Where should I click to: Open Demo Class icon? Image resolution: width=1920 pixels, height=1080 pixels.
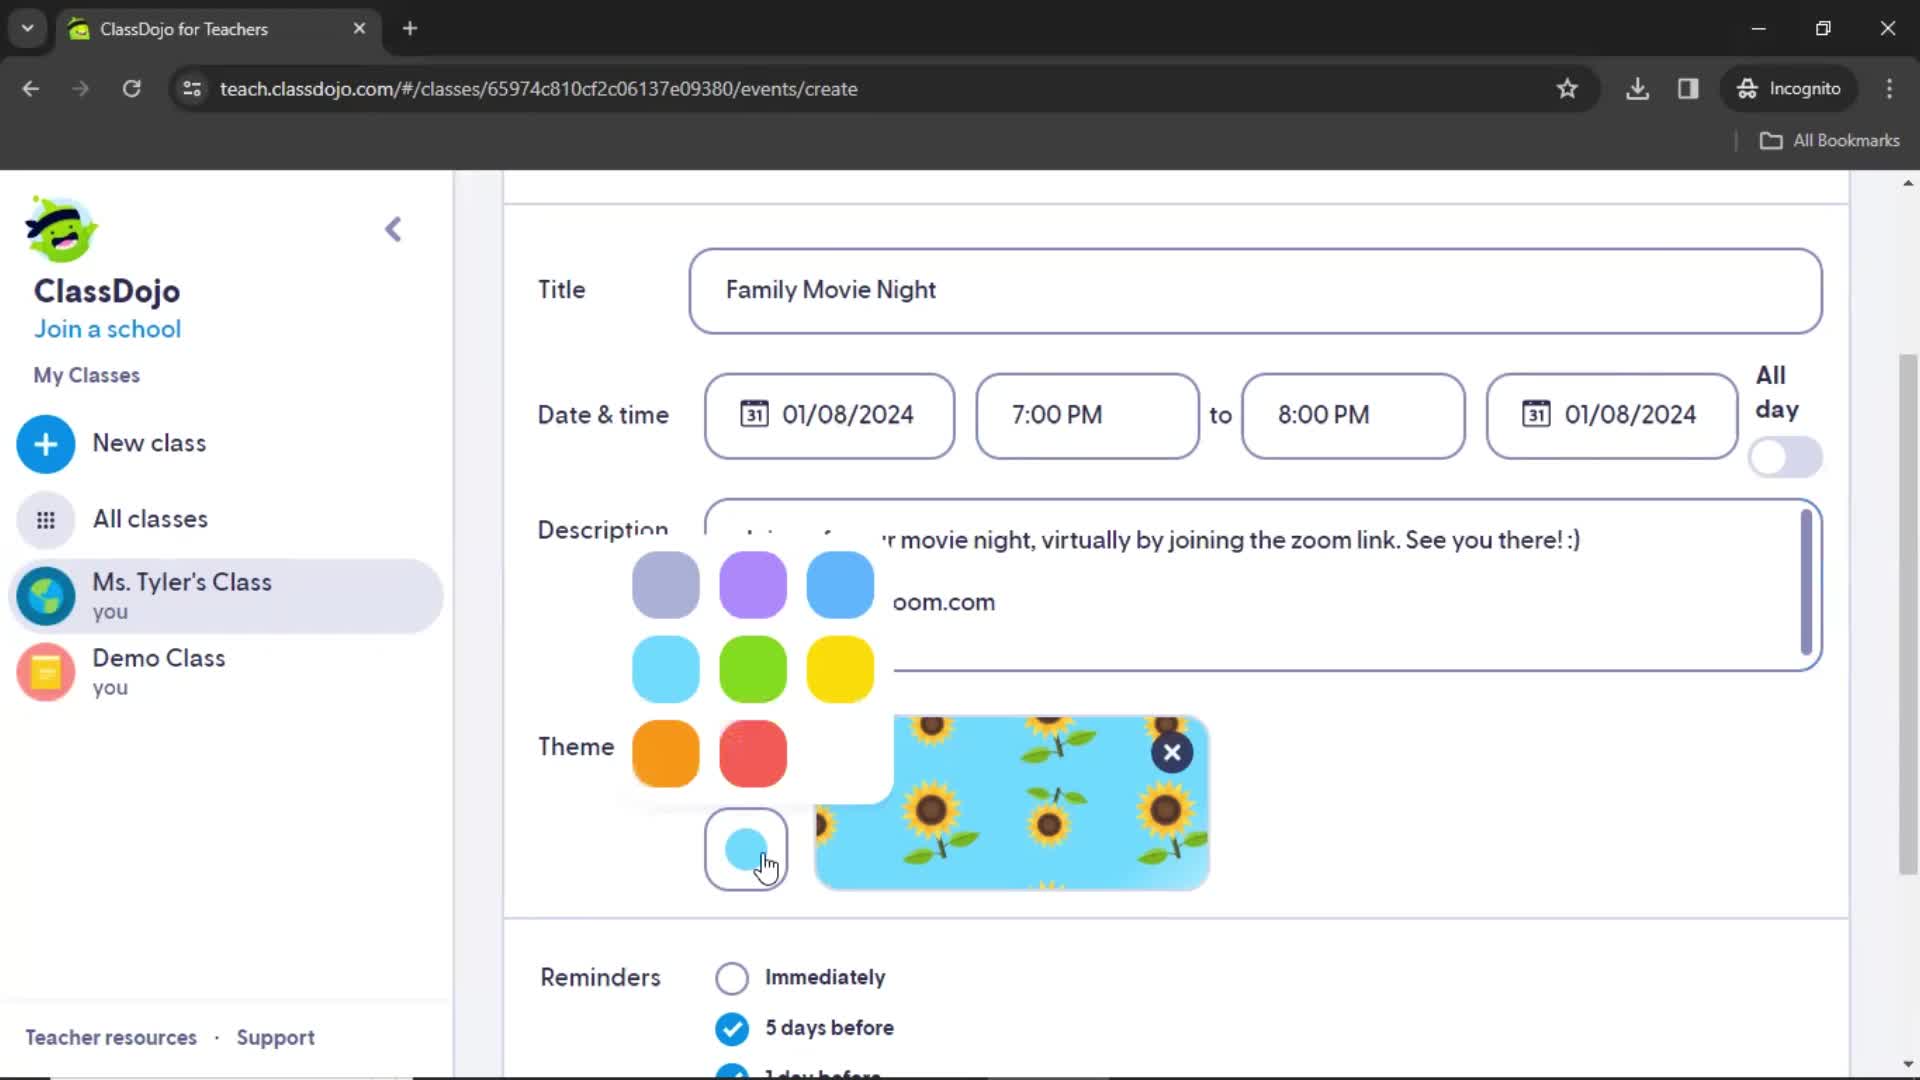point(46,672)
